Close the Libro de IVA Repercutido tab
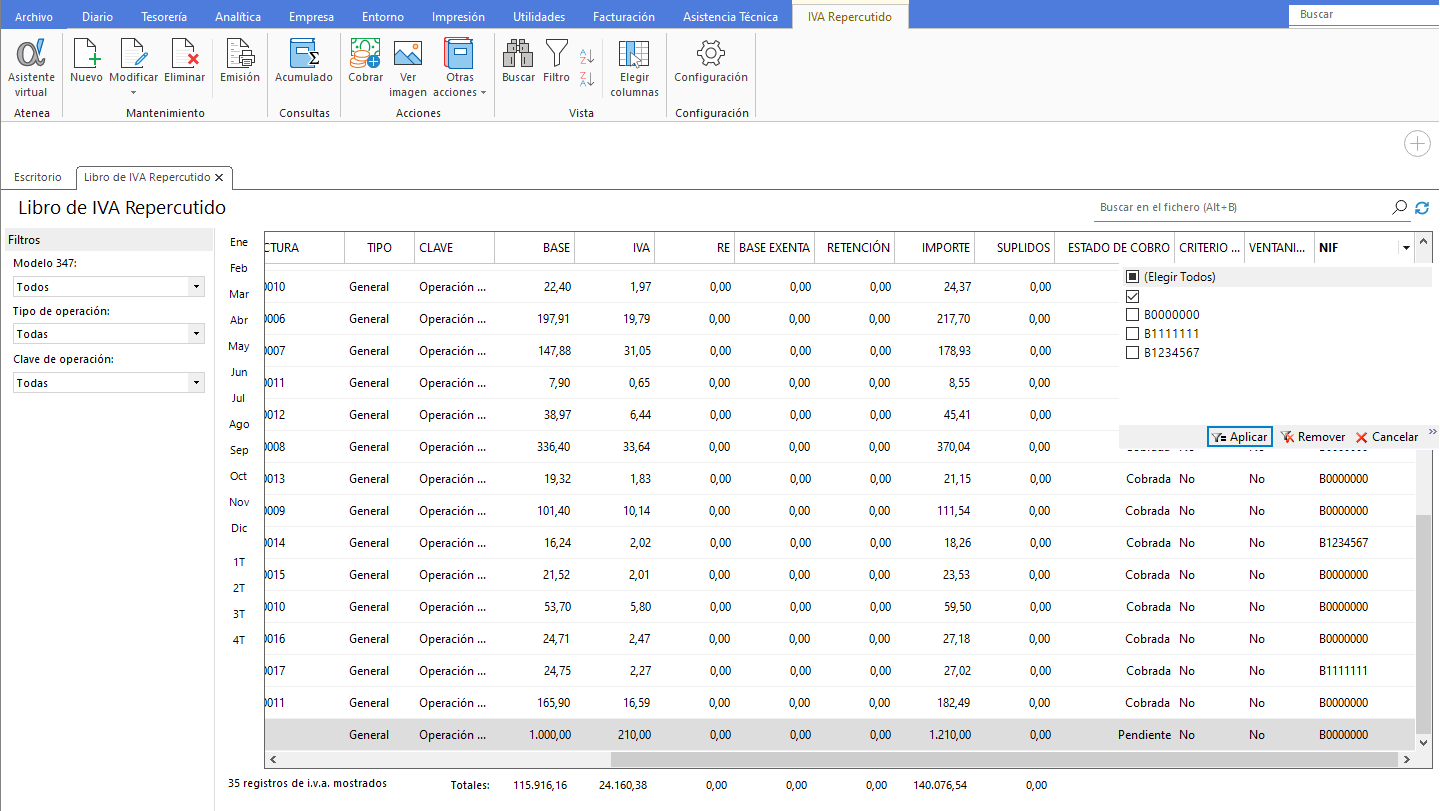 tap(219, 177)
